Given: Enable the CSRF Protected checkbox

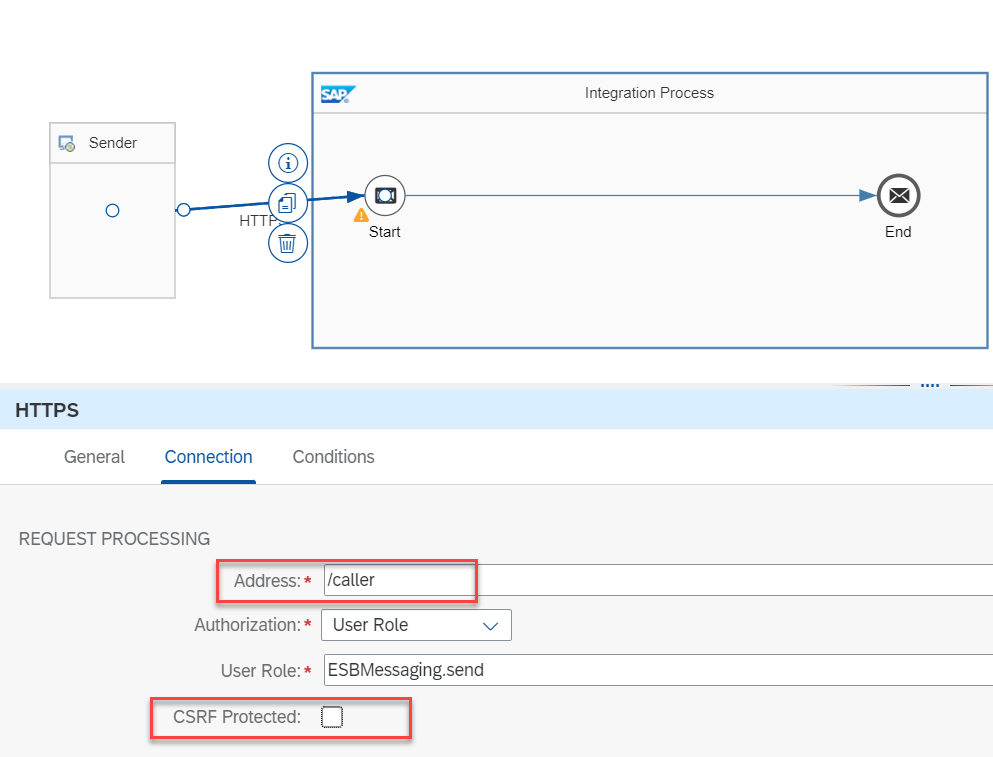Looking at the screenshot, I should tap(332, 717).
